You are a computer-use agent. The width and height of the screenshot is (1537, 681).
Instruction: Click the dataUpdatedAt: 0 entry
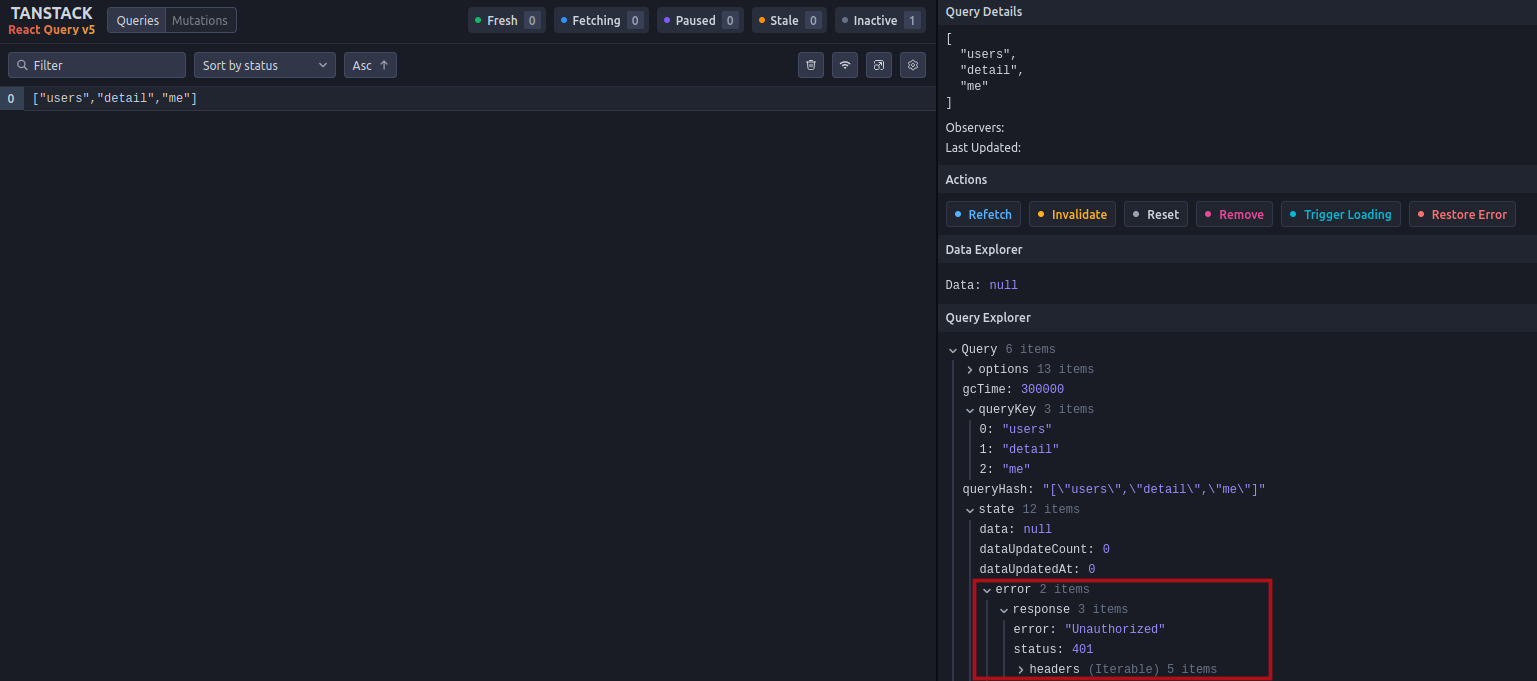tap(1038, 569)
